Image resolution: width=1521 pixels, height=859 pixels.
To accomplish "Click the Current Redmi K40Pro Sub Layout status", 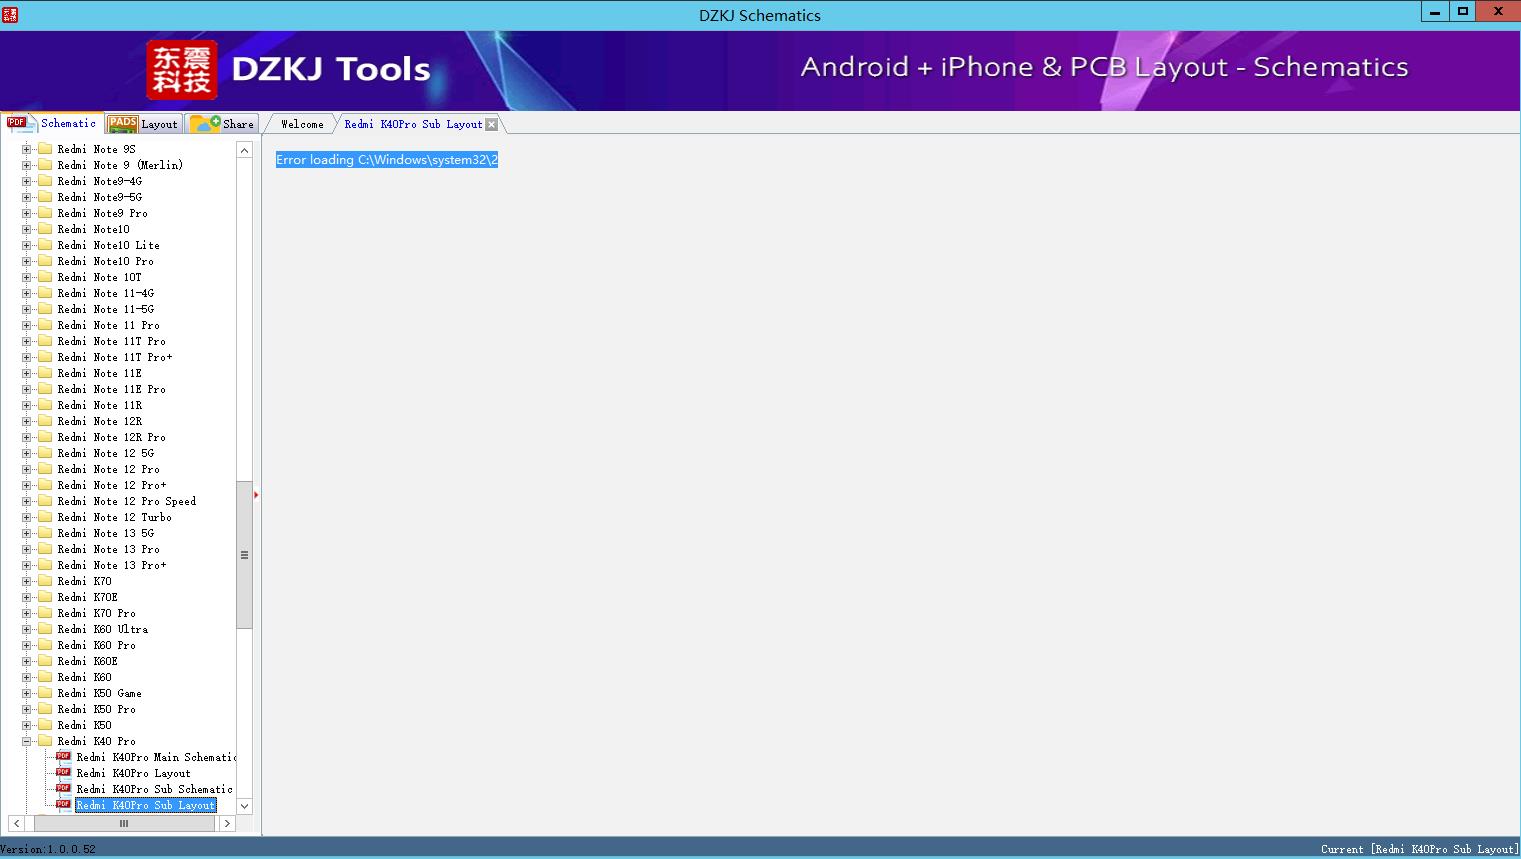I will 1418,849.
